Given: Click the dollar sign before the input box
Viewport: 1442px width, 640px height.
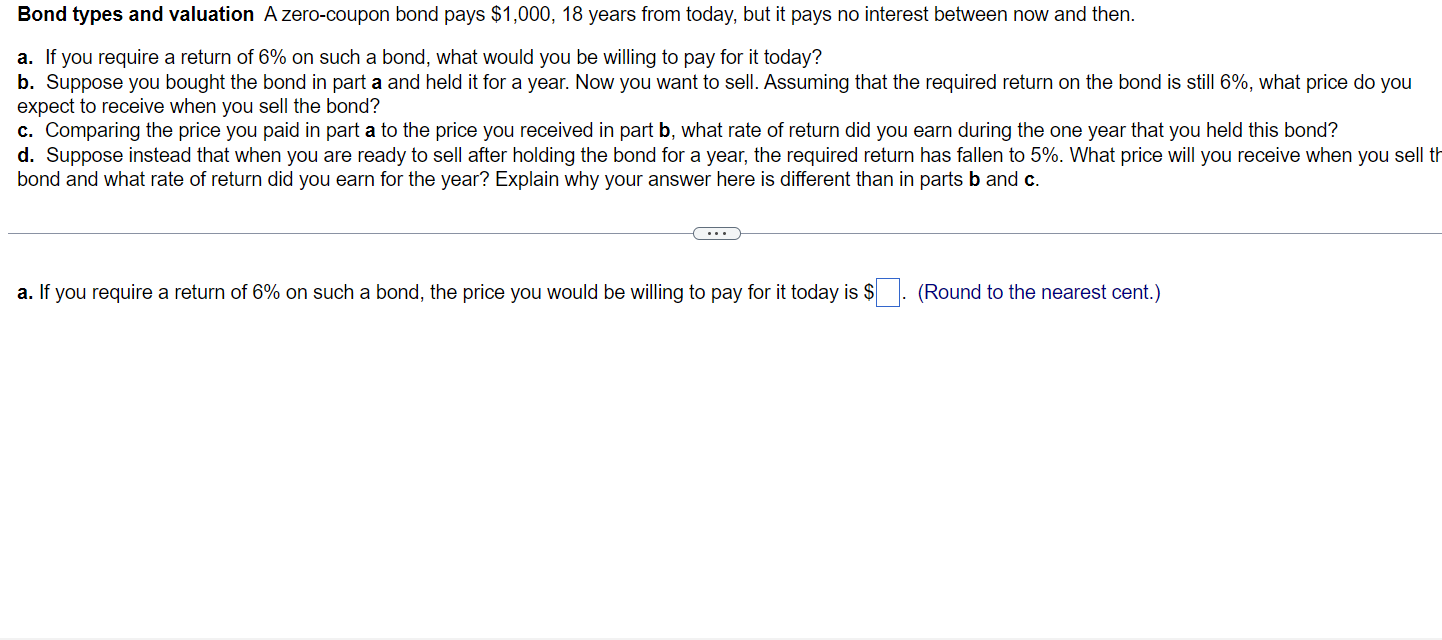Looking at the screenshot, I should (x=866, y=292).
